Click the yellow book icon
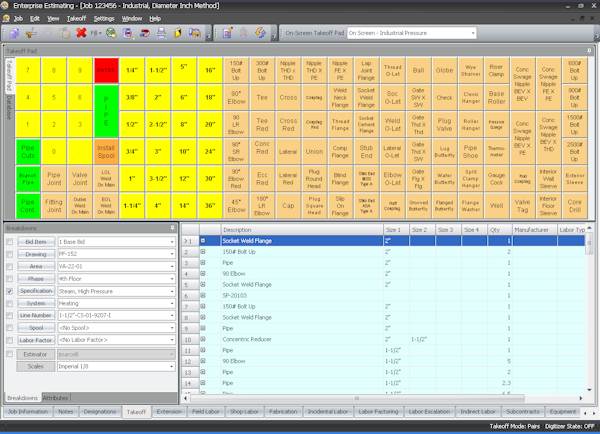 click(x=178, y=33)
